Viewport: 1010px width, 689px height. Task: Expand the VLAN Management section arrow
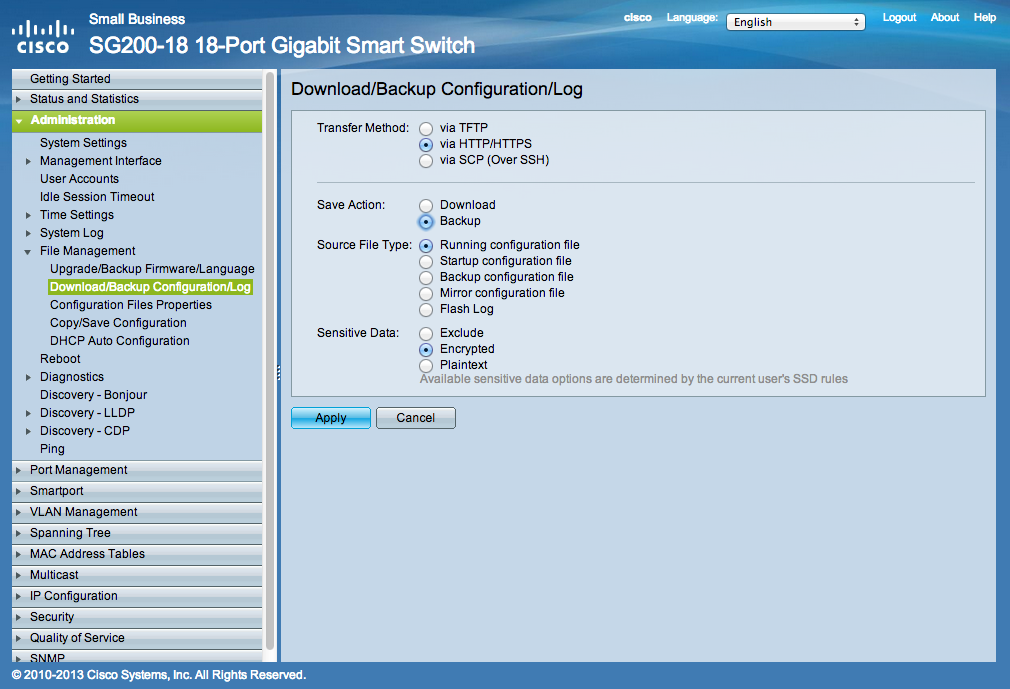pyautogui.click(x=19, y=513)
